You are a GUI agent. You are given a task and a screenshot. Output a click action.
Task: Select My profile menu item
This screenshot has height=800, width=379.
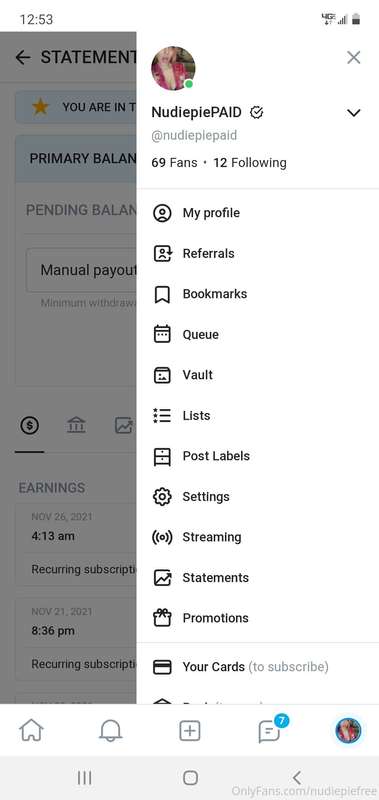click(258, 213)
